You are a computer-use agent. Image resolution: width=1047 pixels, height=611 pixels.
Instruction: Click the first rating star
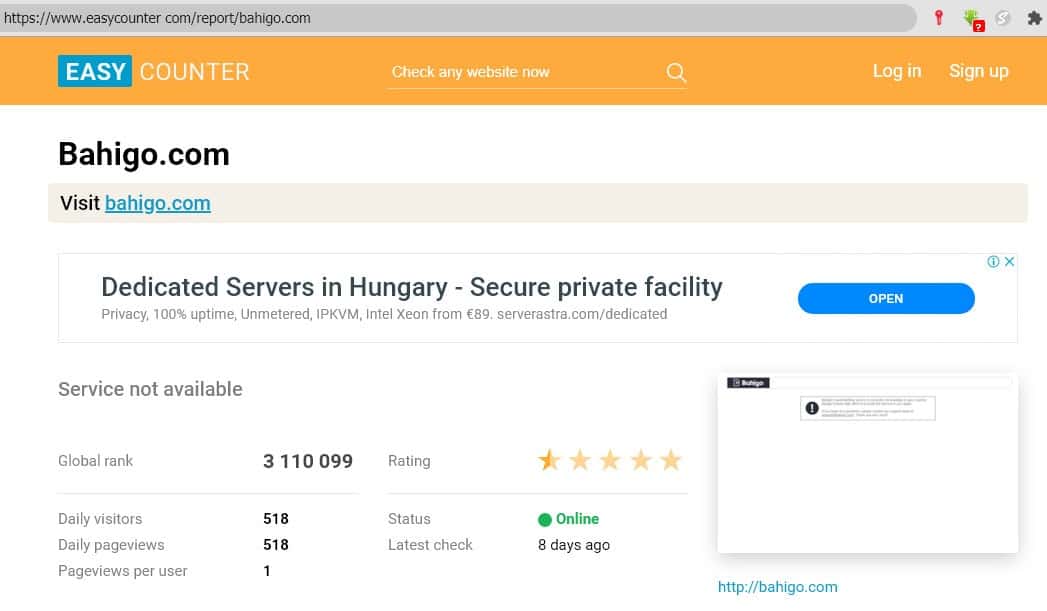tap(549, 460)
